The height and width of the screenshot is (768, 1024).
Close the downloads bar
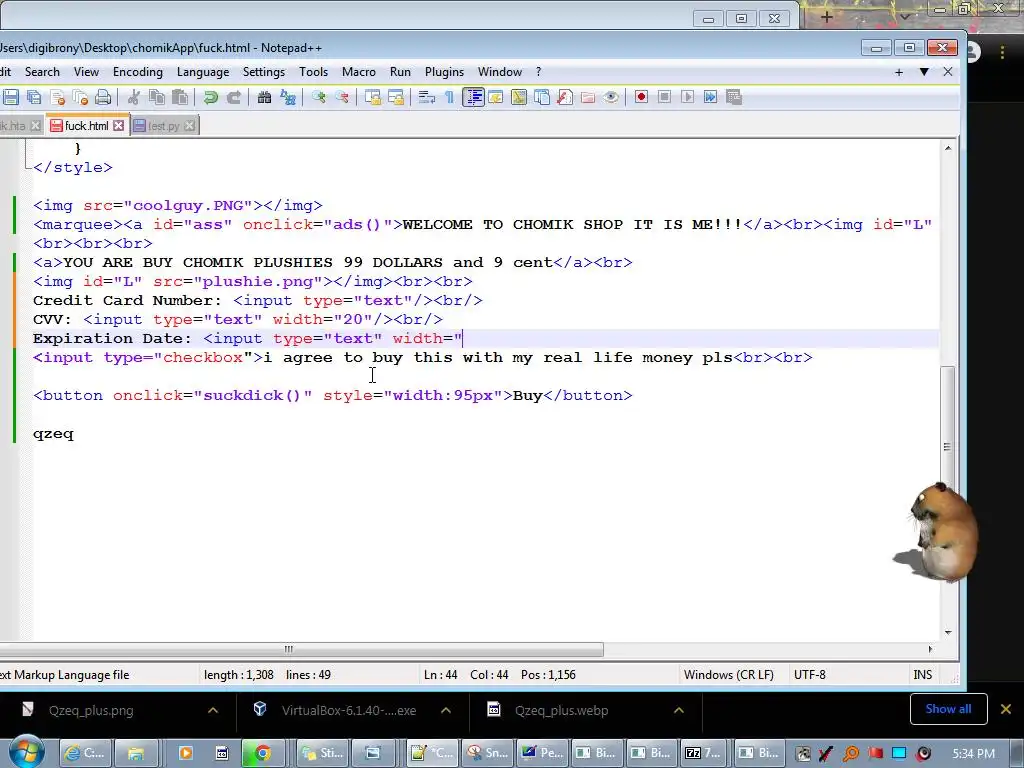[1006, 709]
